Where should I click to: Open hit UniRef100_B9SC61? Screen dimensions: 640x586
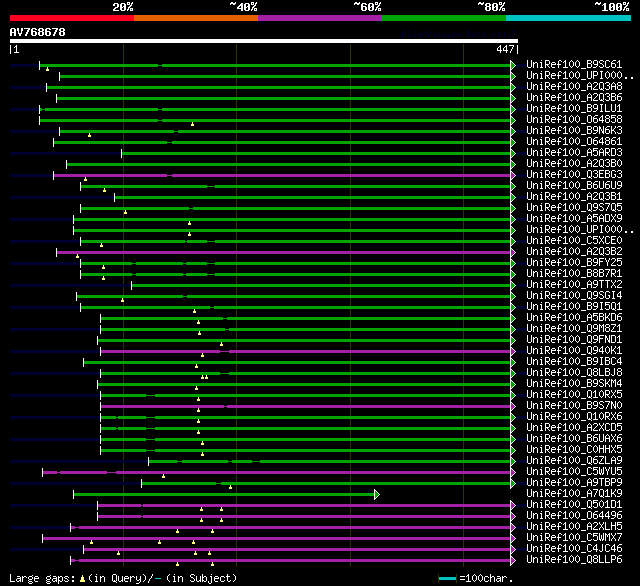point(574,64)
